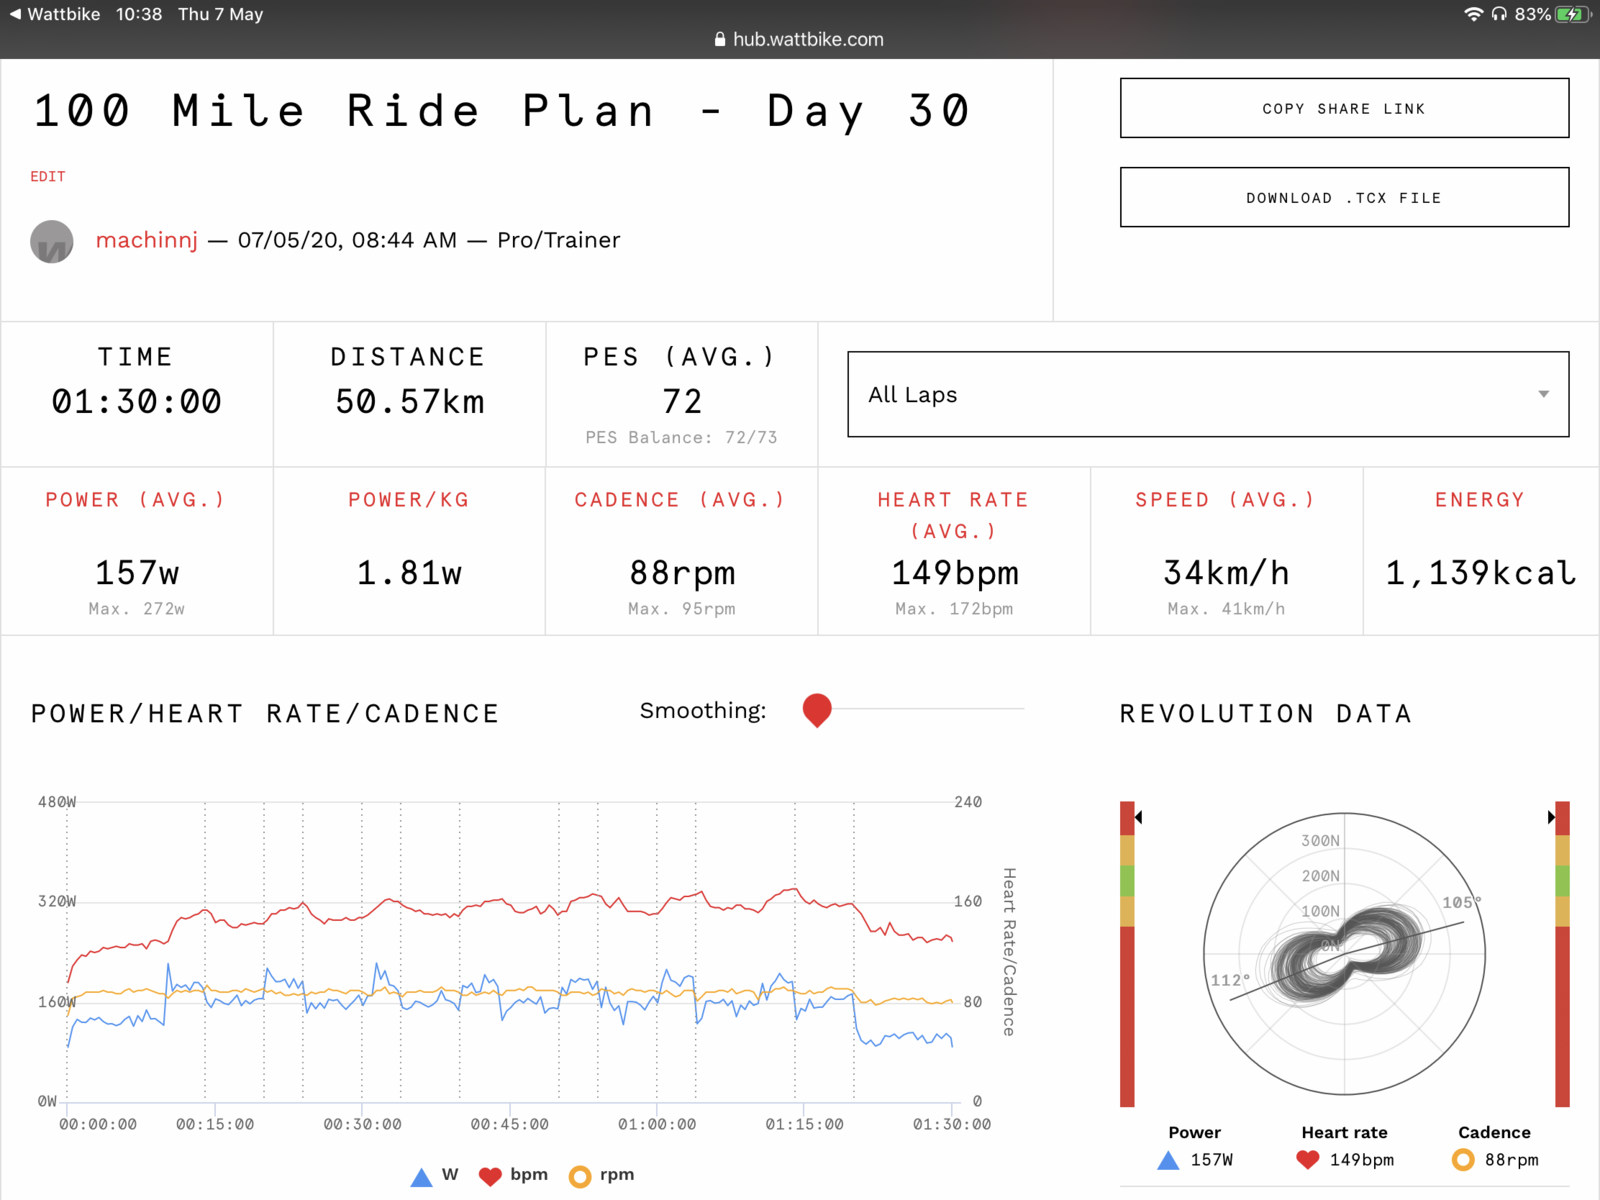Open the All Laps dropdown
This screenshot has width=1600, height=1200.
point(1207,394)
